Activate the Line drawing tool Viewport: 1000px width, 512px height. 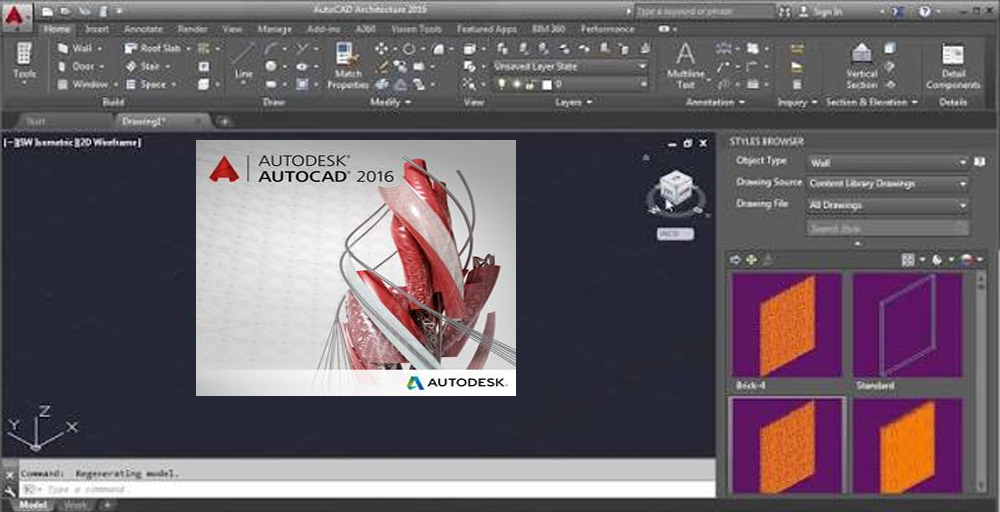(x=243, y=62)
